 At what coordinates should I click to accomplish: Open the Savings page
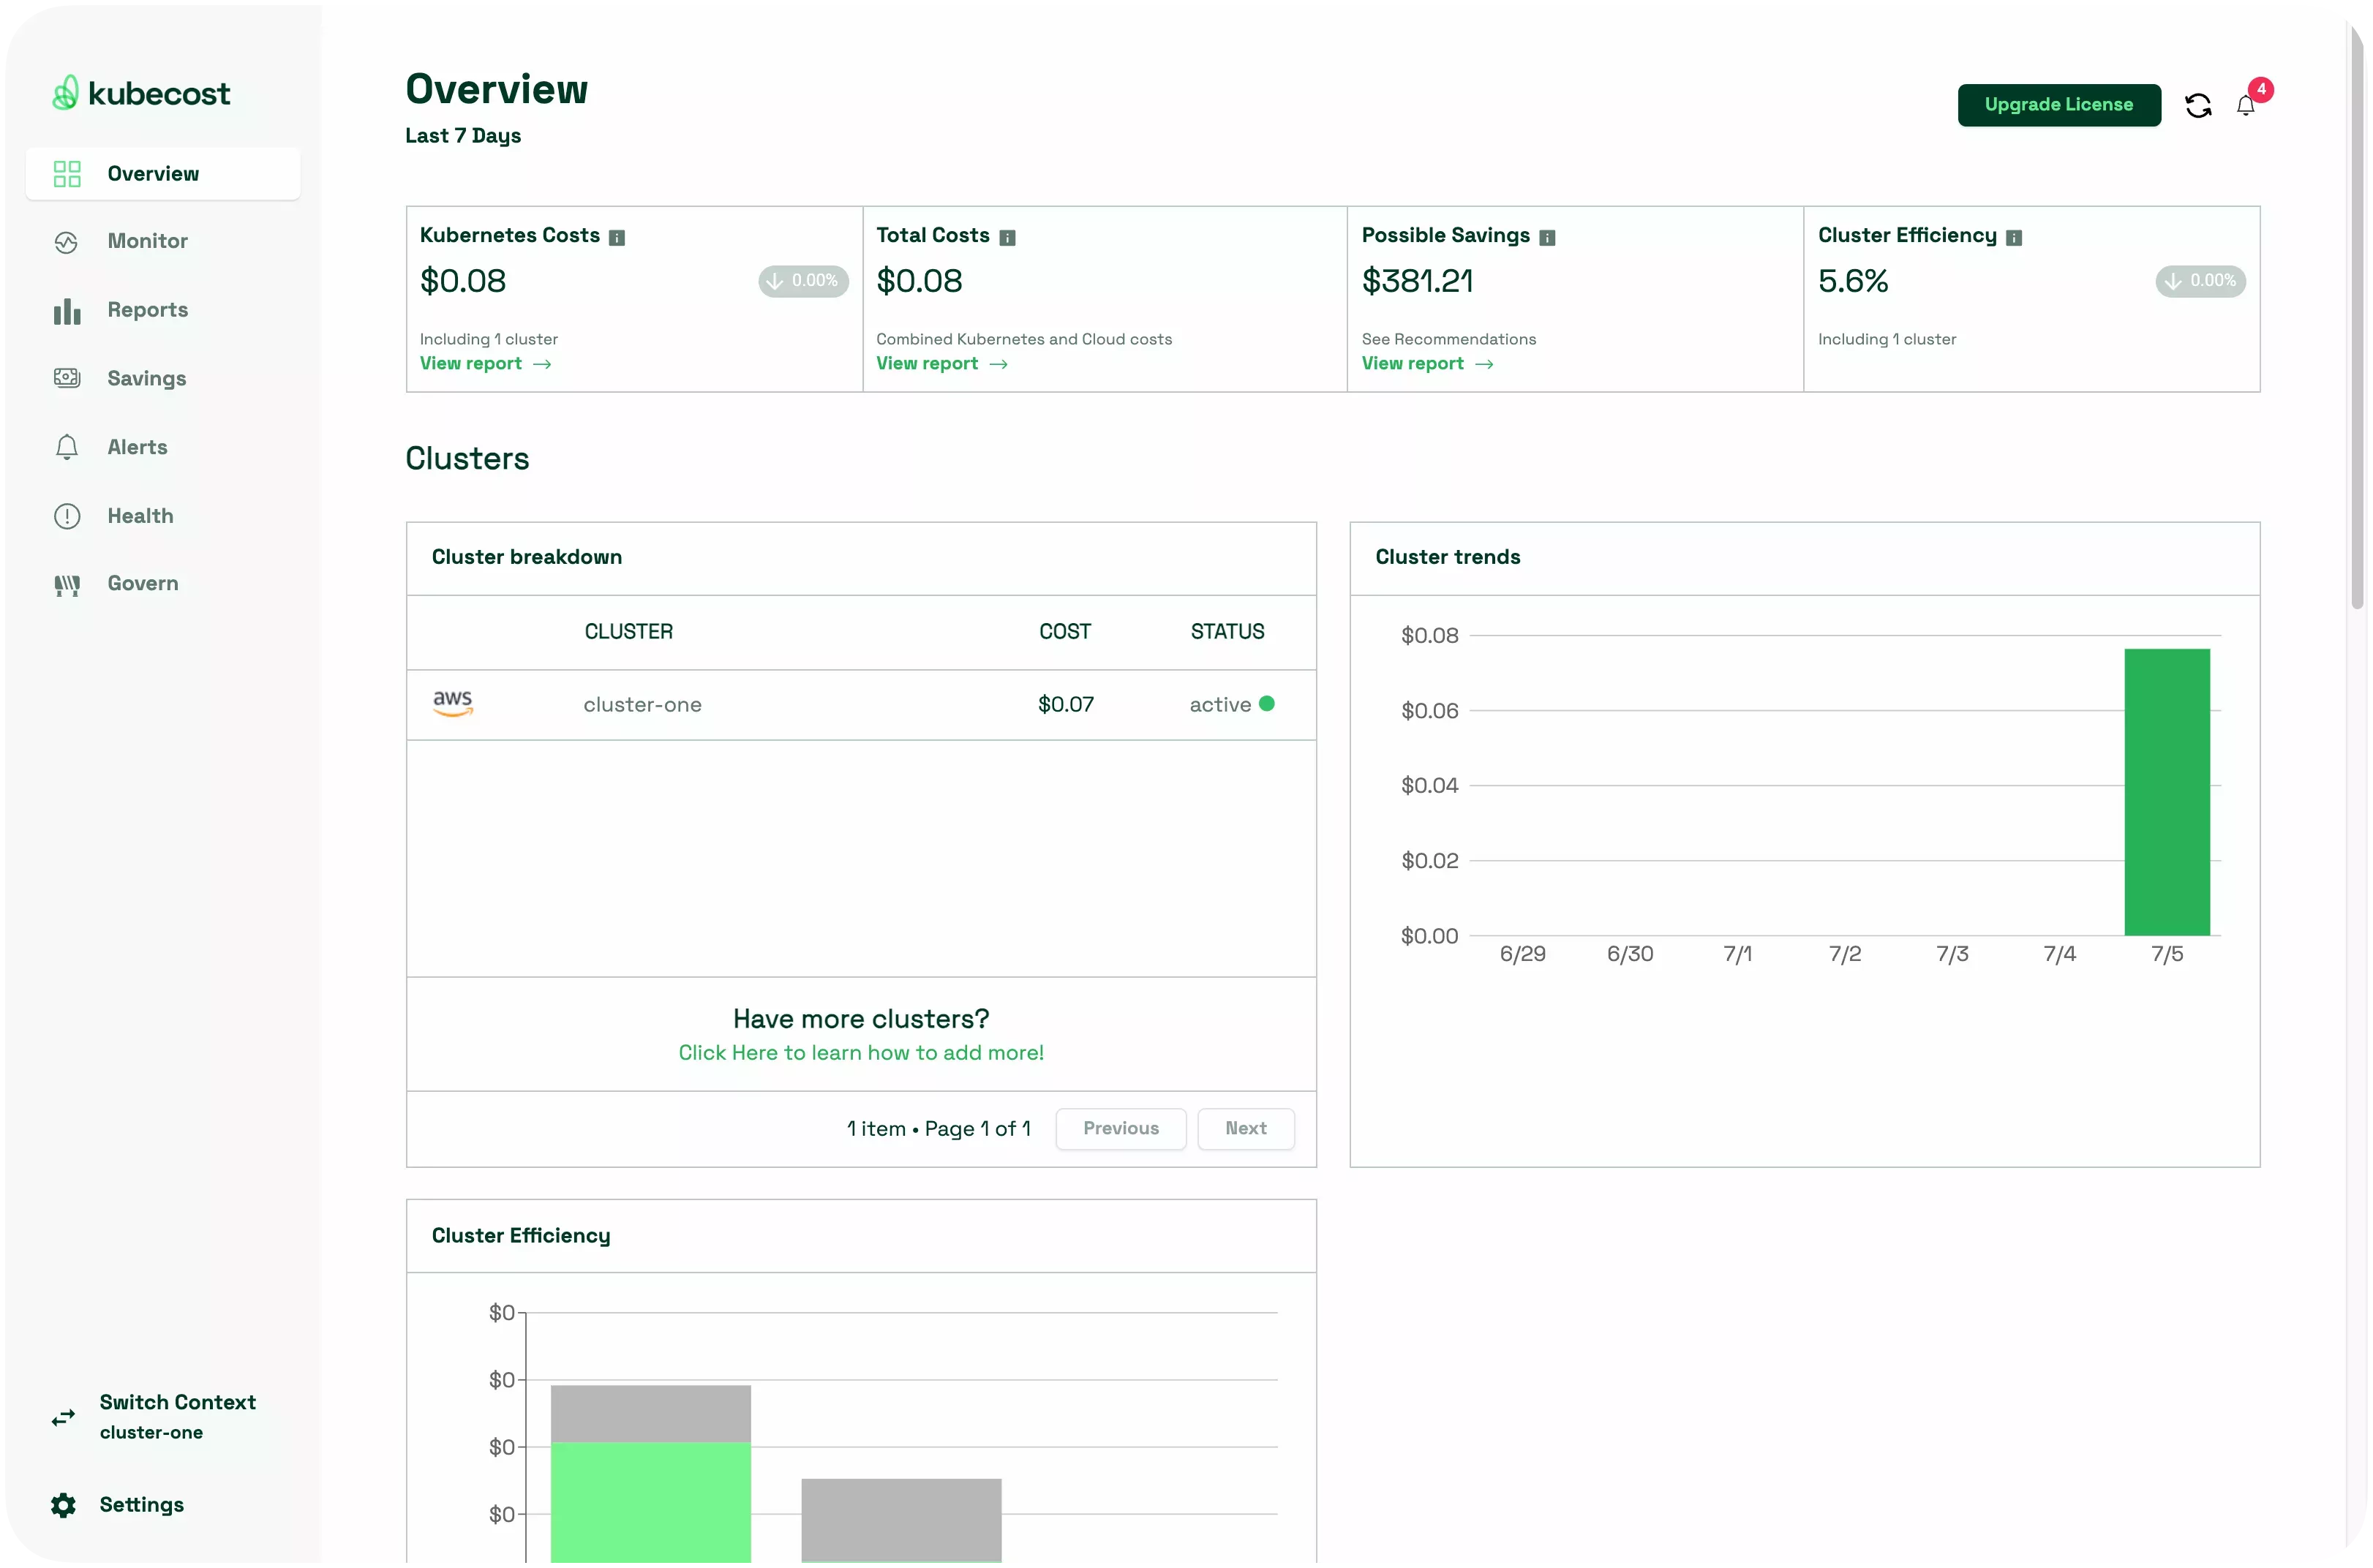(x=146, y=378)
